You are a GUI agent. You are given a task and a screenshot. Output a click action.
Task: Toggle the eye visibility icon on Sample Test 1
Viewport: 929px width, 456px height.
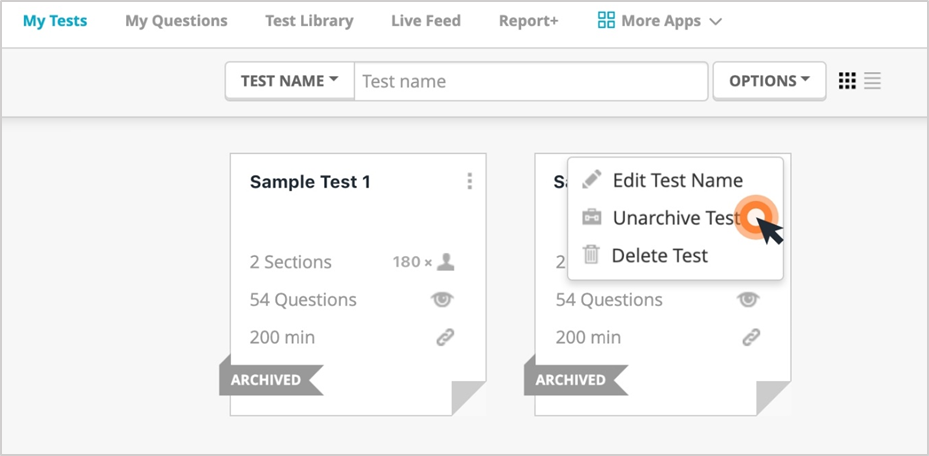[x=442, y=300]
